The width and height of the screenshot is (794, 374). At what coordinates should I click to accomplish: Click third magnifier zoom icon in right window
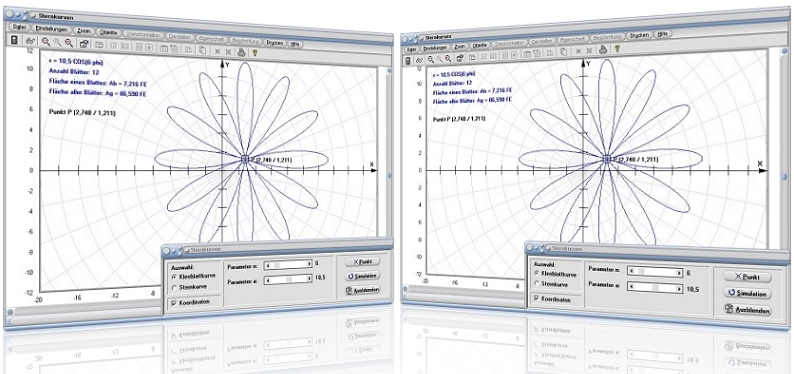click(448, 58)
